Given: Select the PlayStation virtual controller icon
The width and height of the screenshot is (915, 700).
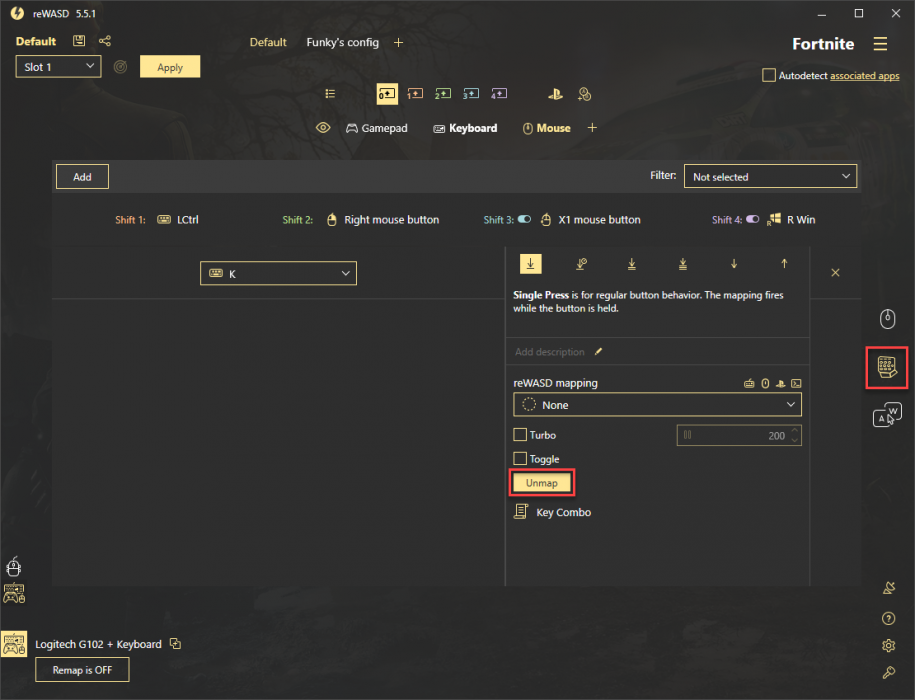Looking at the screenshot, I should 554,94.
